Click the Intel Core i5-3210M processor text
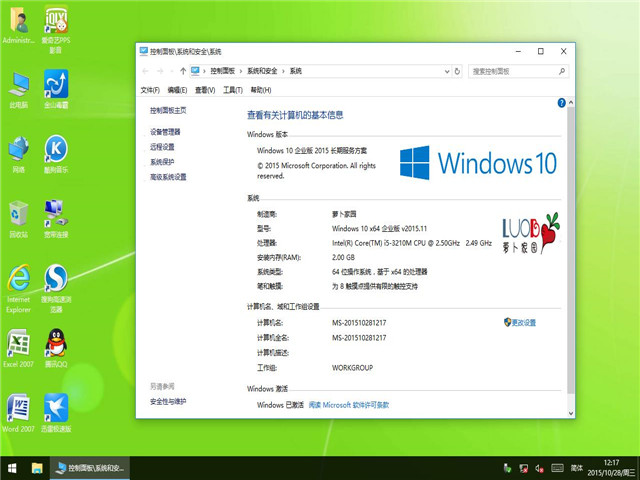640x480 pixels. tap(412, 243)
